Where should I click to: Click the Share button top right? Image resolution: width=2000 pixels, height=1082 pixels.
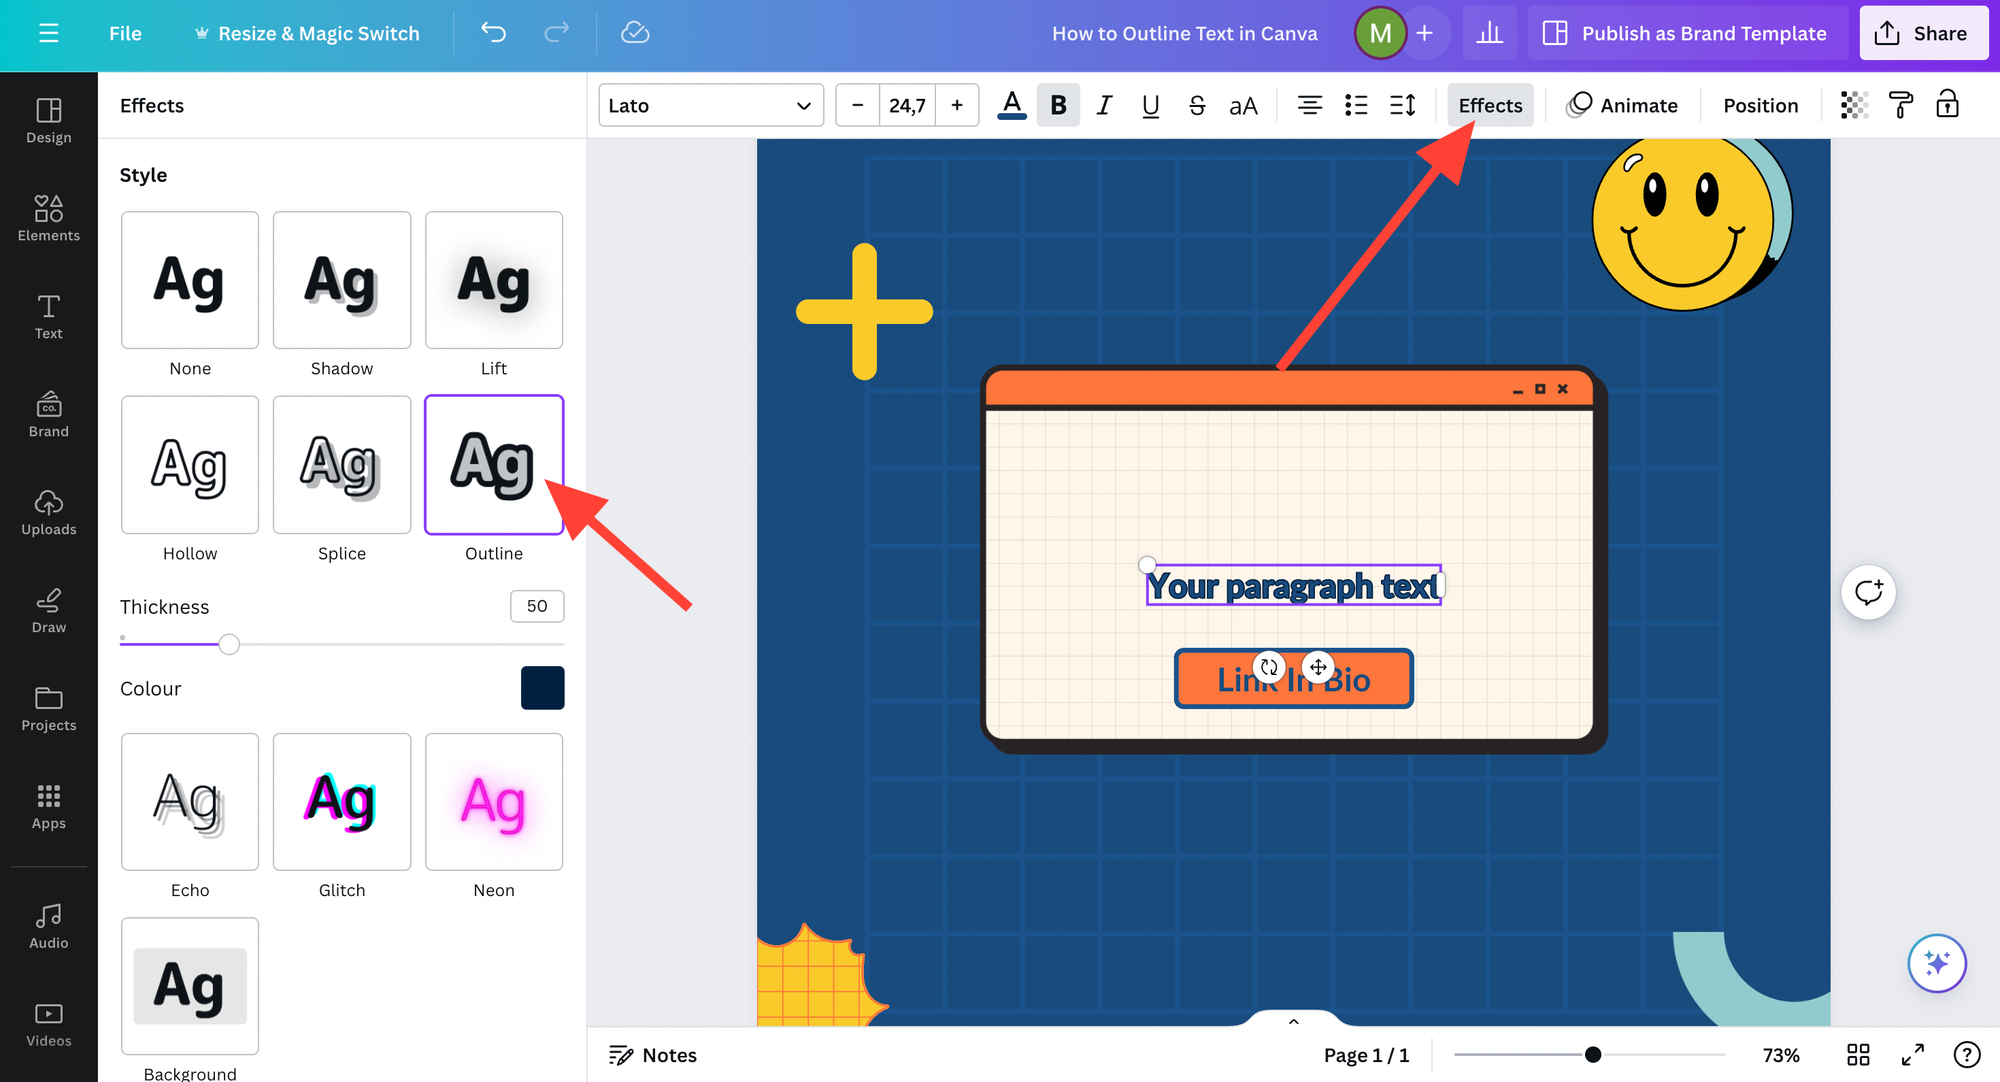click(x=1924, y=32)
